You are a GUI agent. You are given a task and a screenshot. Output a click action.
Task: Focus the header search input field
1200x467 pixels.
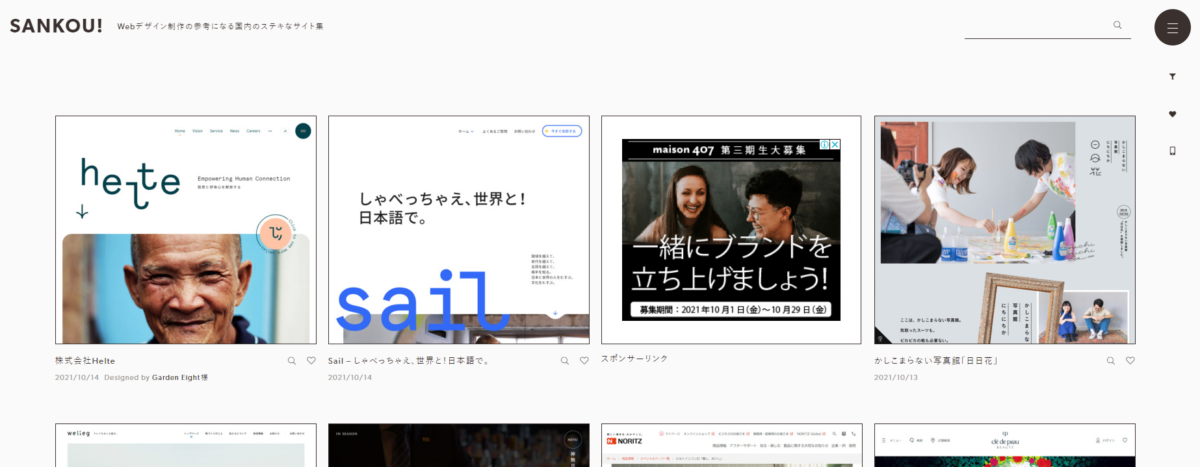pos(1037,26)
